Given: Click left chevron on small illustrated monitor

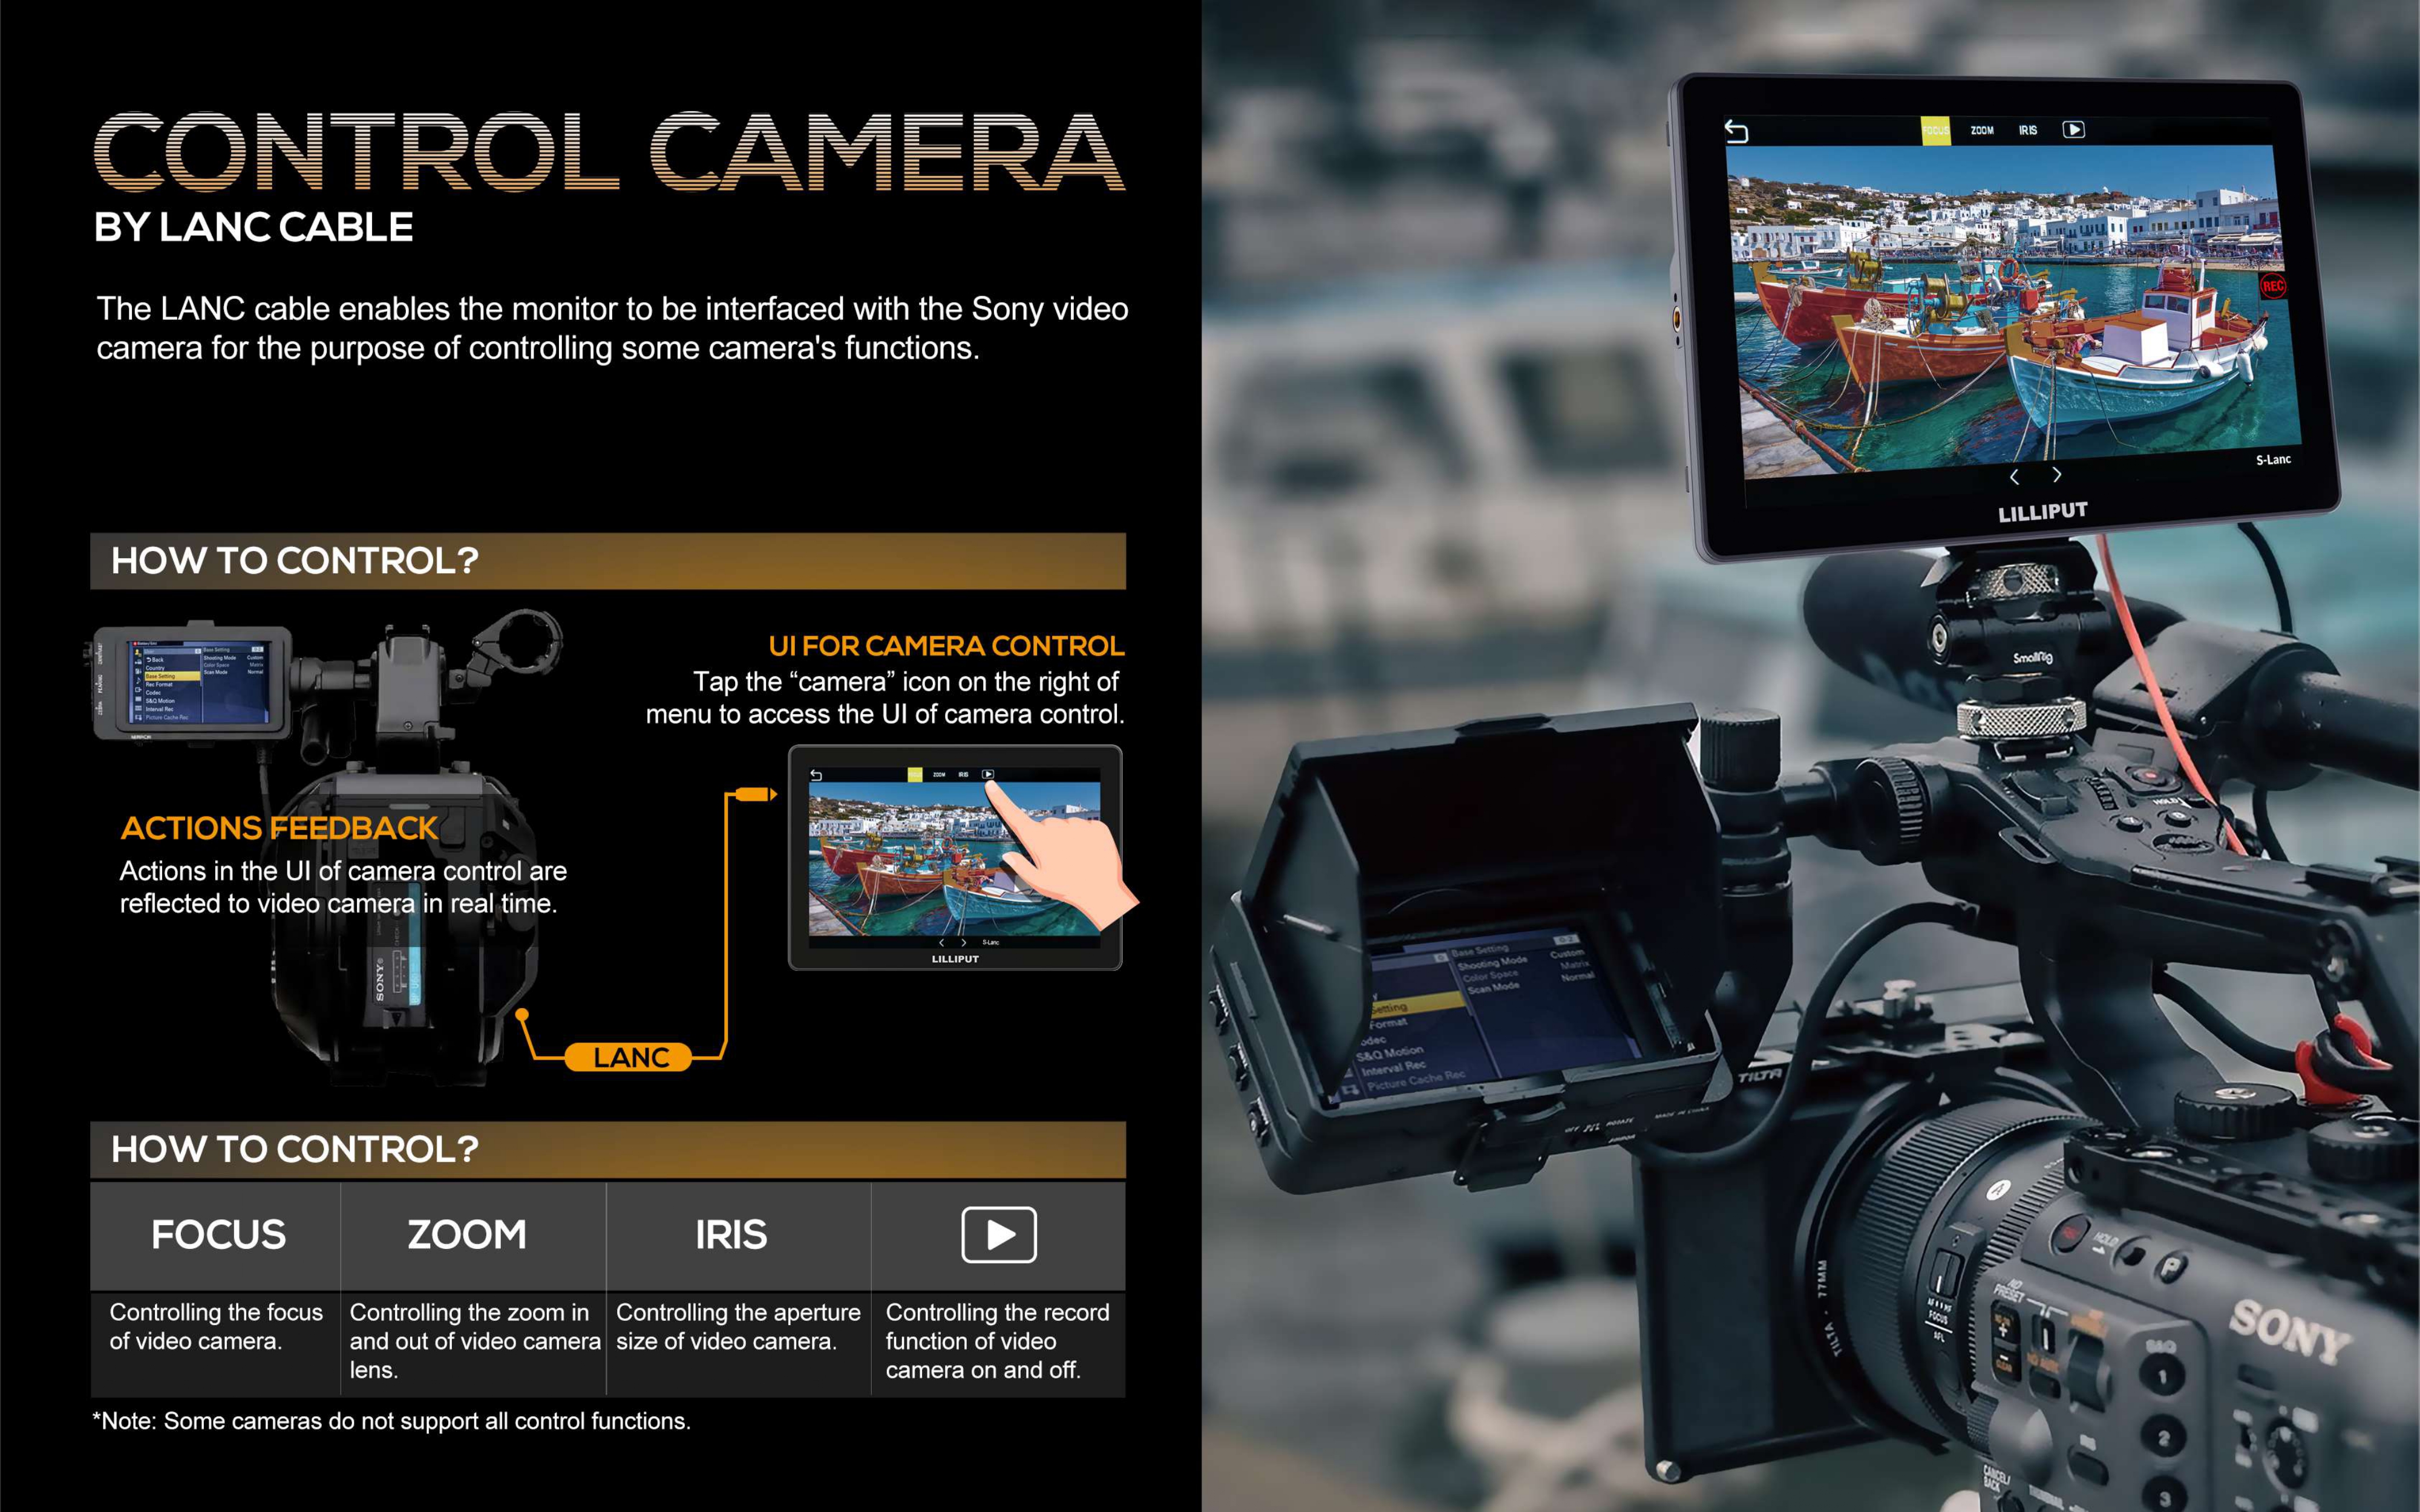Looking at the screenshot, I should click(941, 942).
